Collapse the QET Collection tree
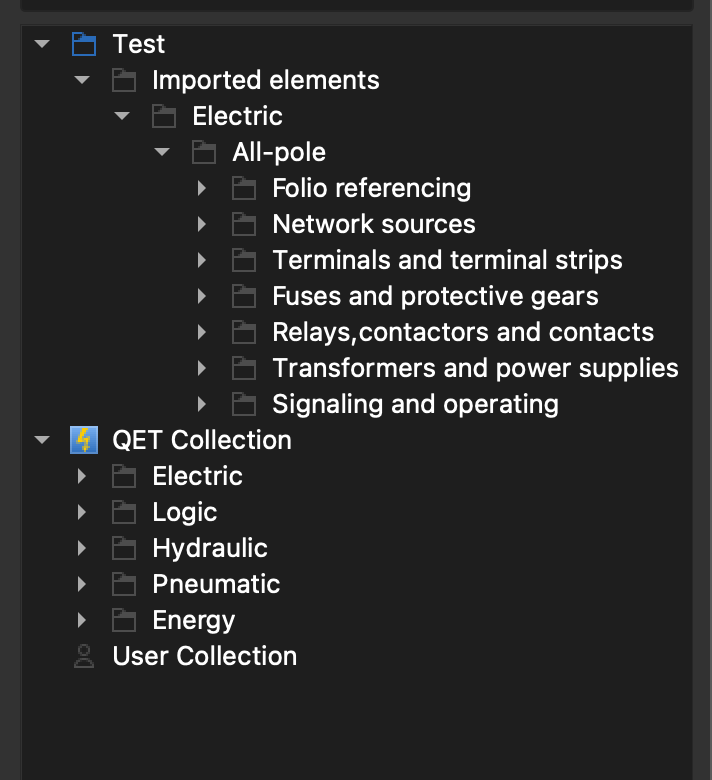The image size is (712, 780). [42, 440]
